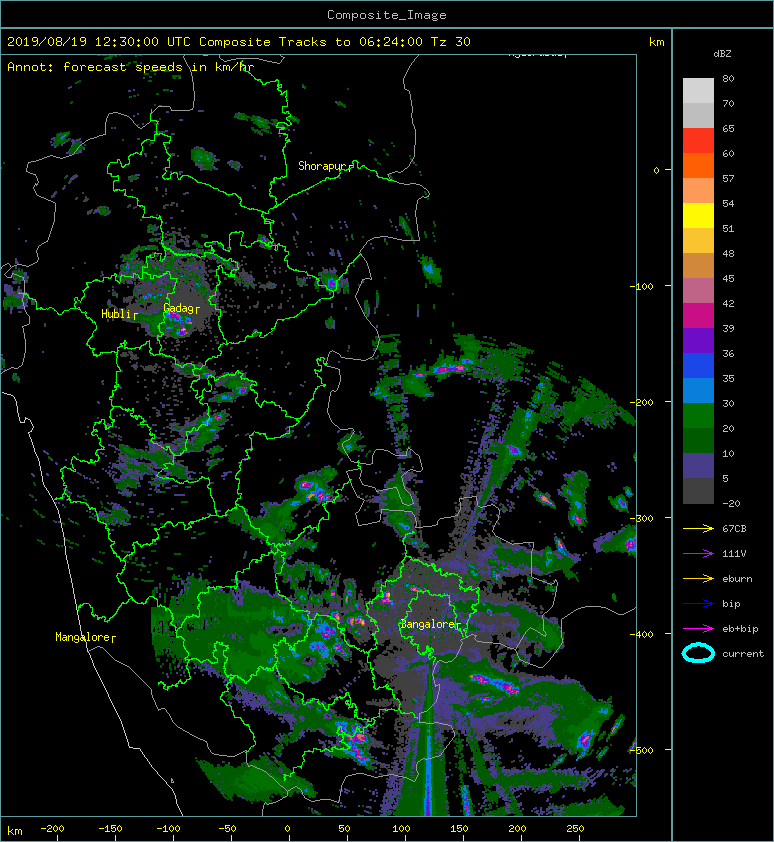Click the -300 tick on vertical axis
This screenshot has width=774, height=842.
pyautogui.click(x=641, y=518)
